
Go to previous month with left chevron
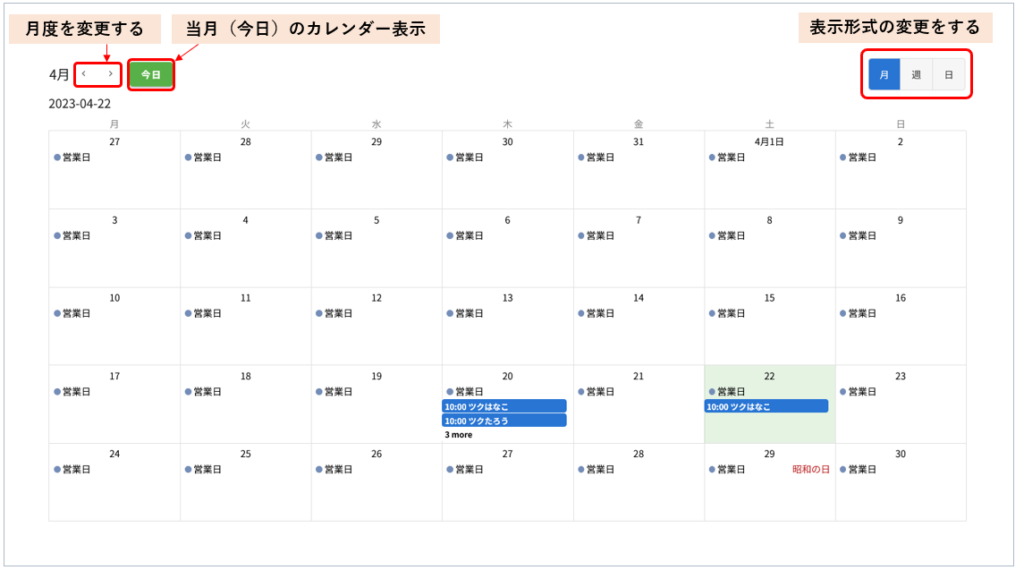[x=84, y=74]
